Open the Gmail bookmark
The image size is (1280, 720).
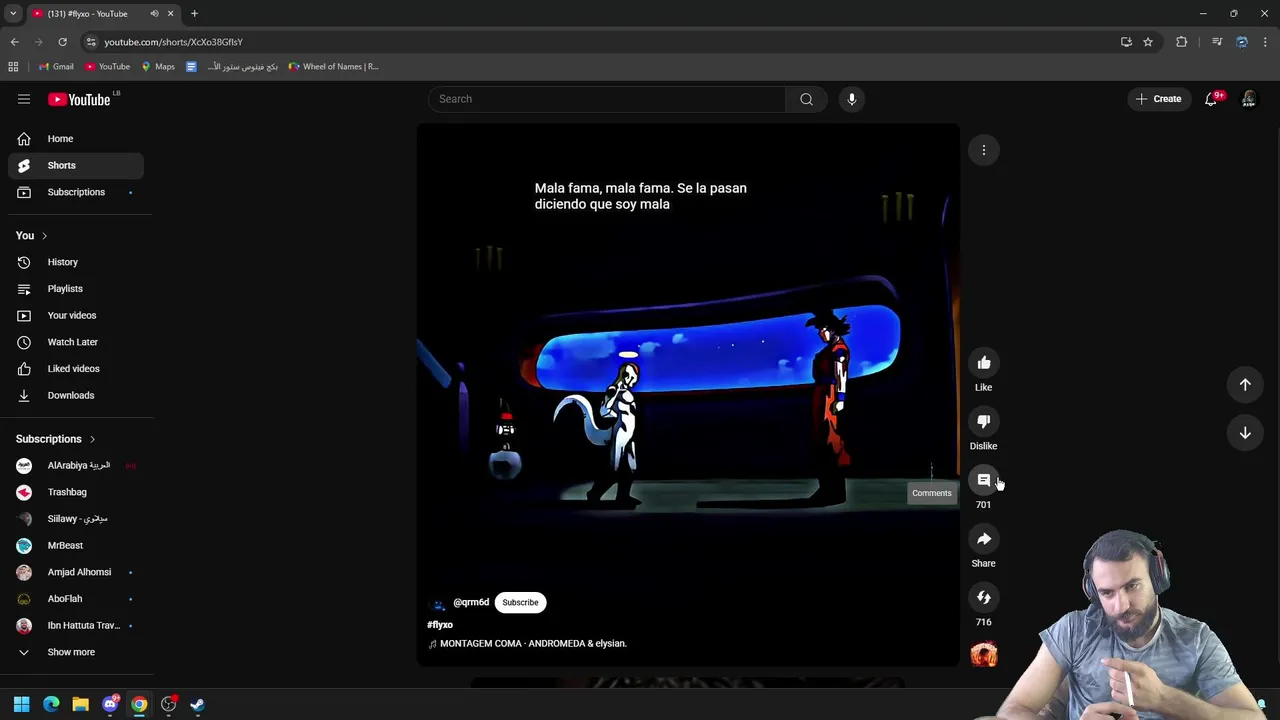point(56,67)
